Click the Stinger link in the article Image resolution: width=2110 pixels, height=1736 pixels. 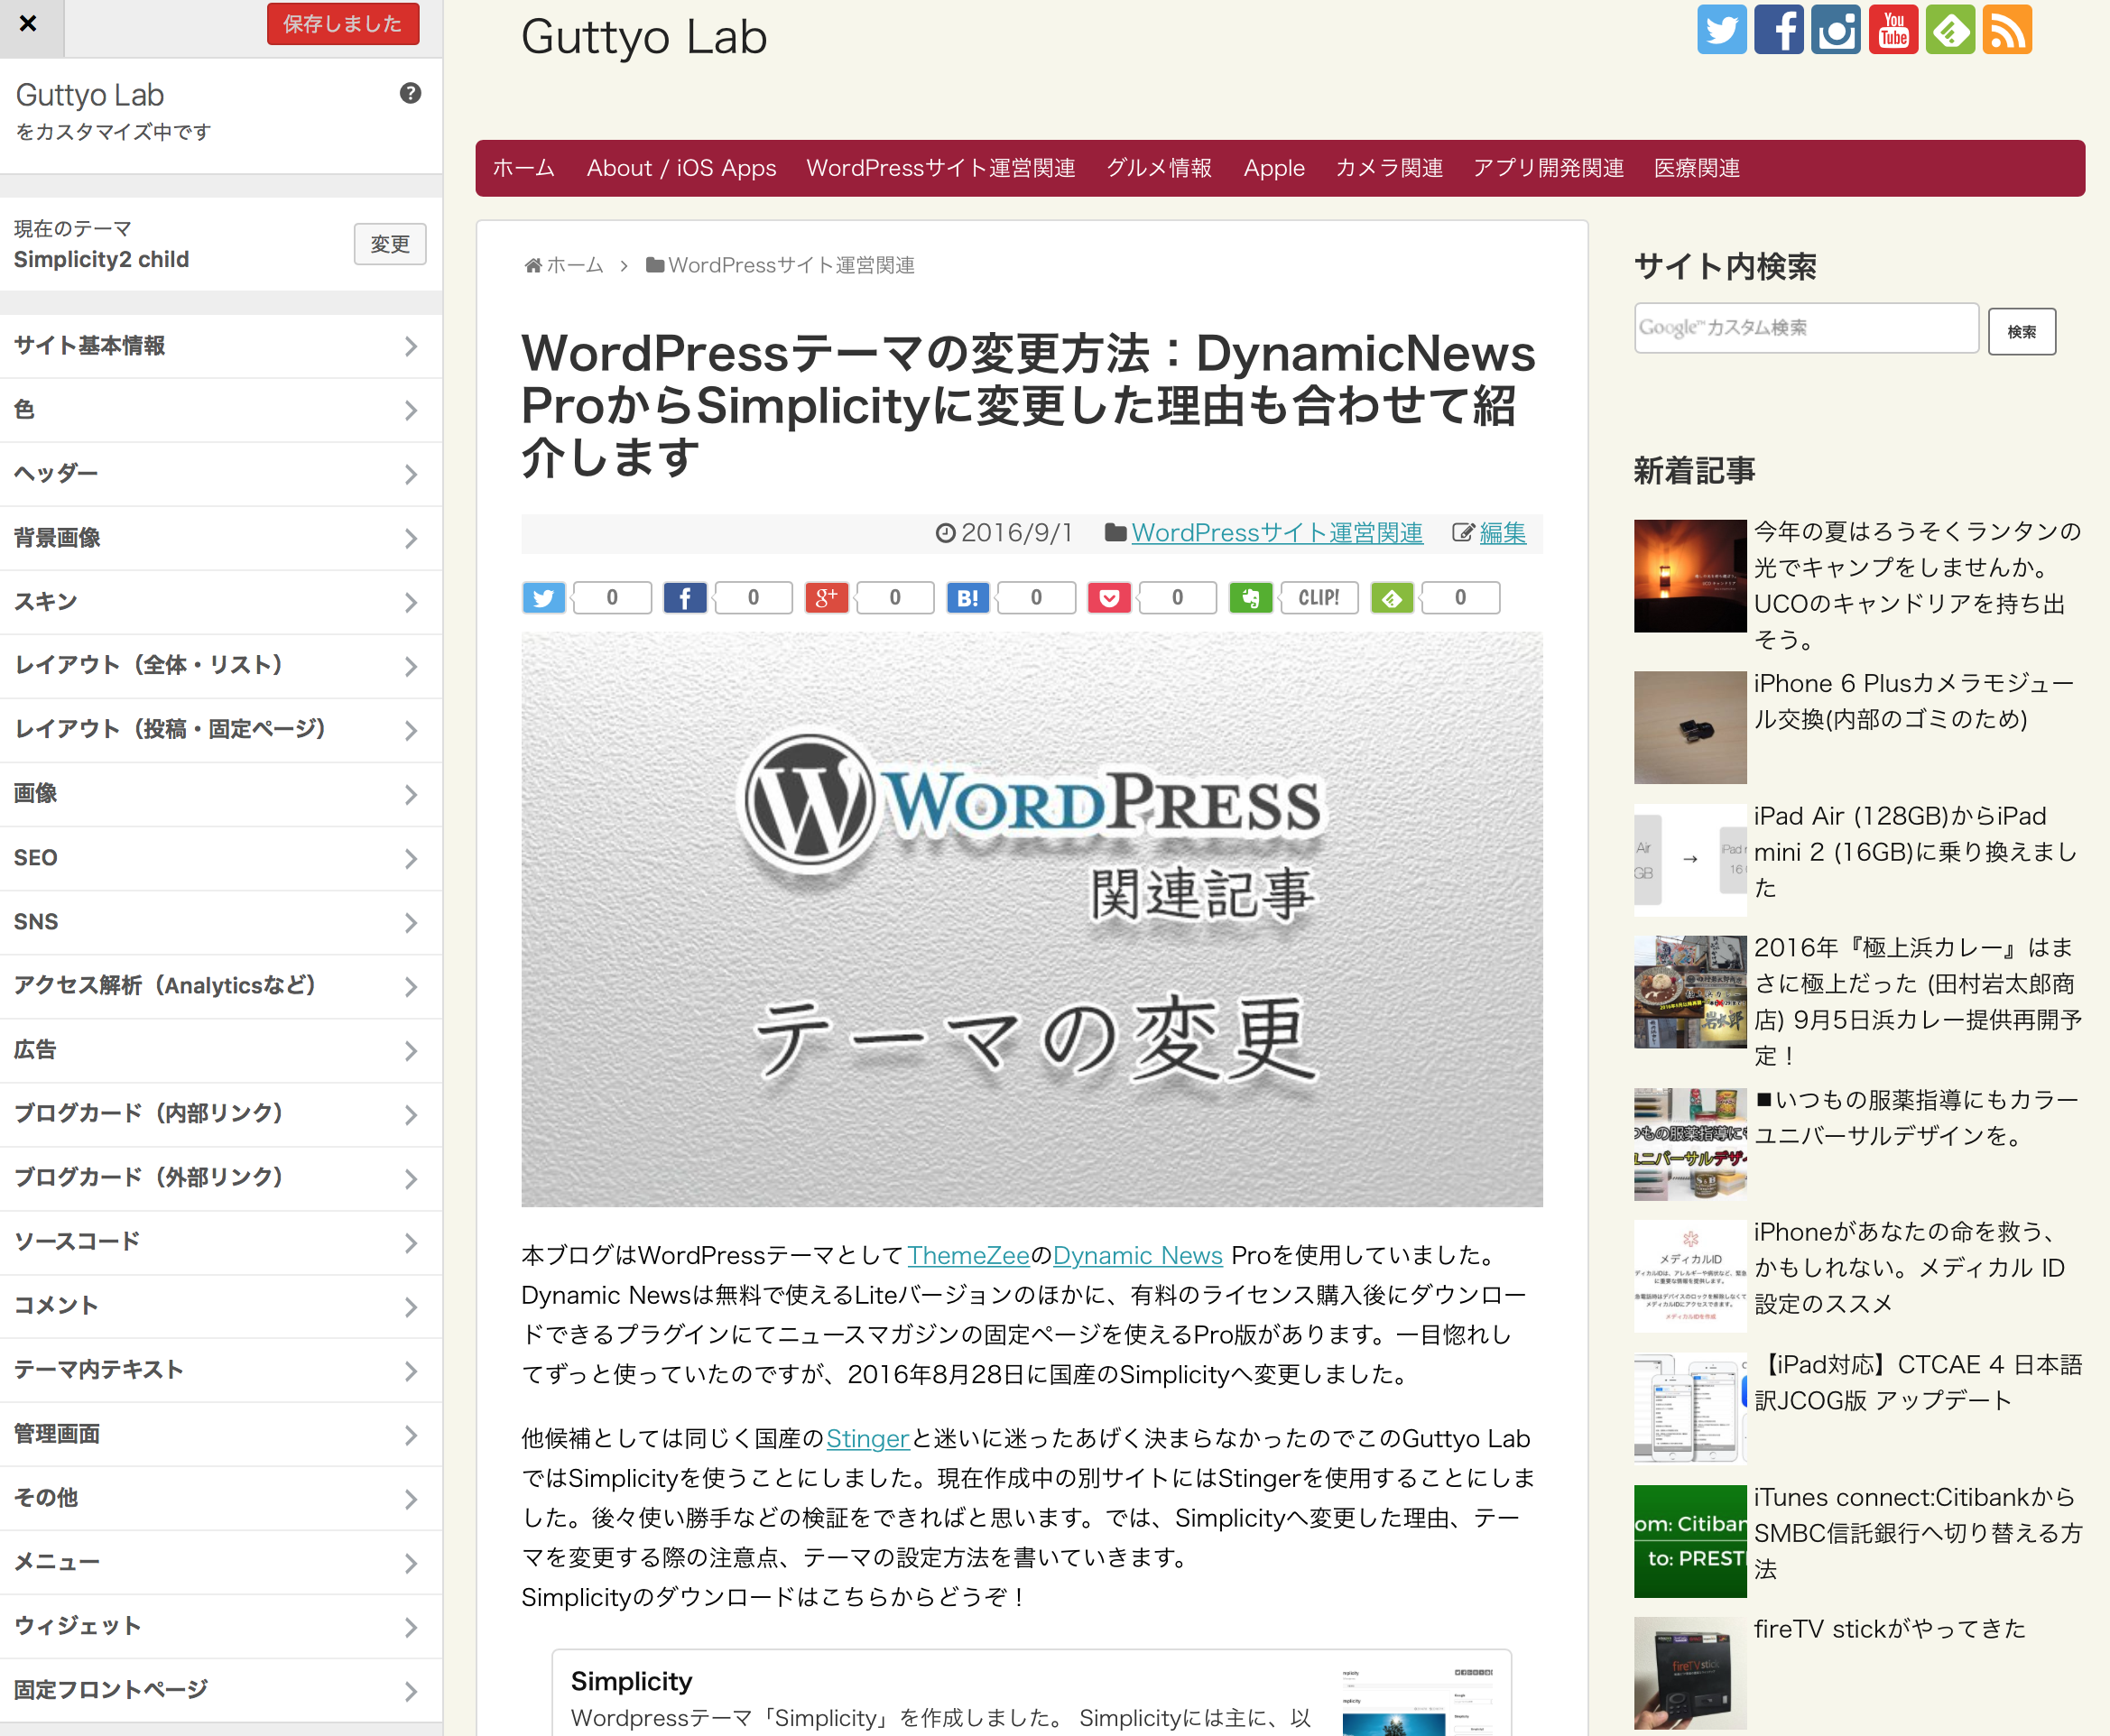coord(867,1438)
